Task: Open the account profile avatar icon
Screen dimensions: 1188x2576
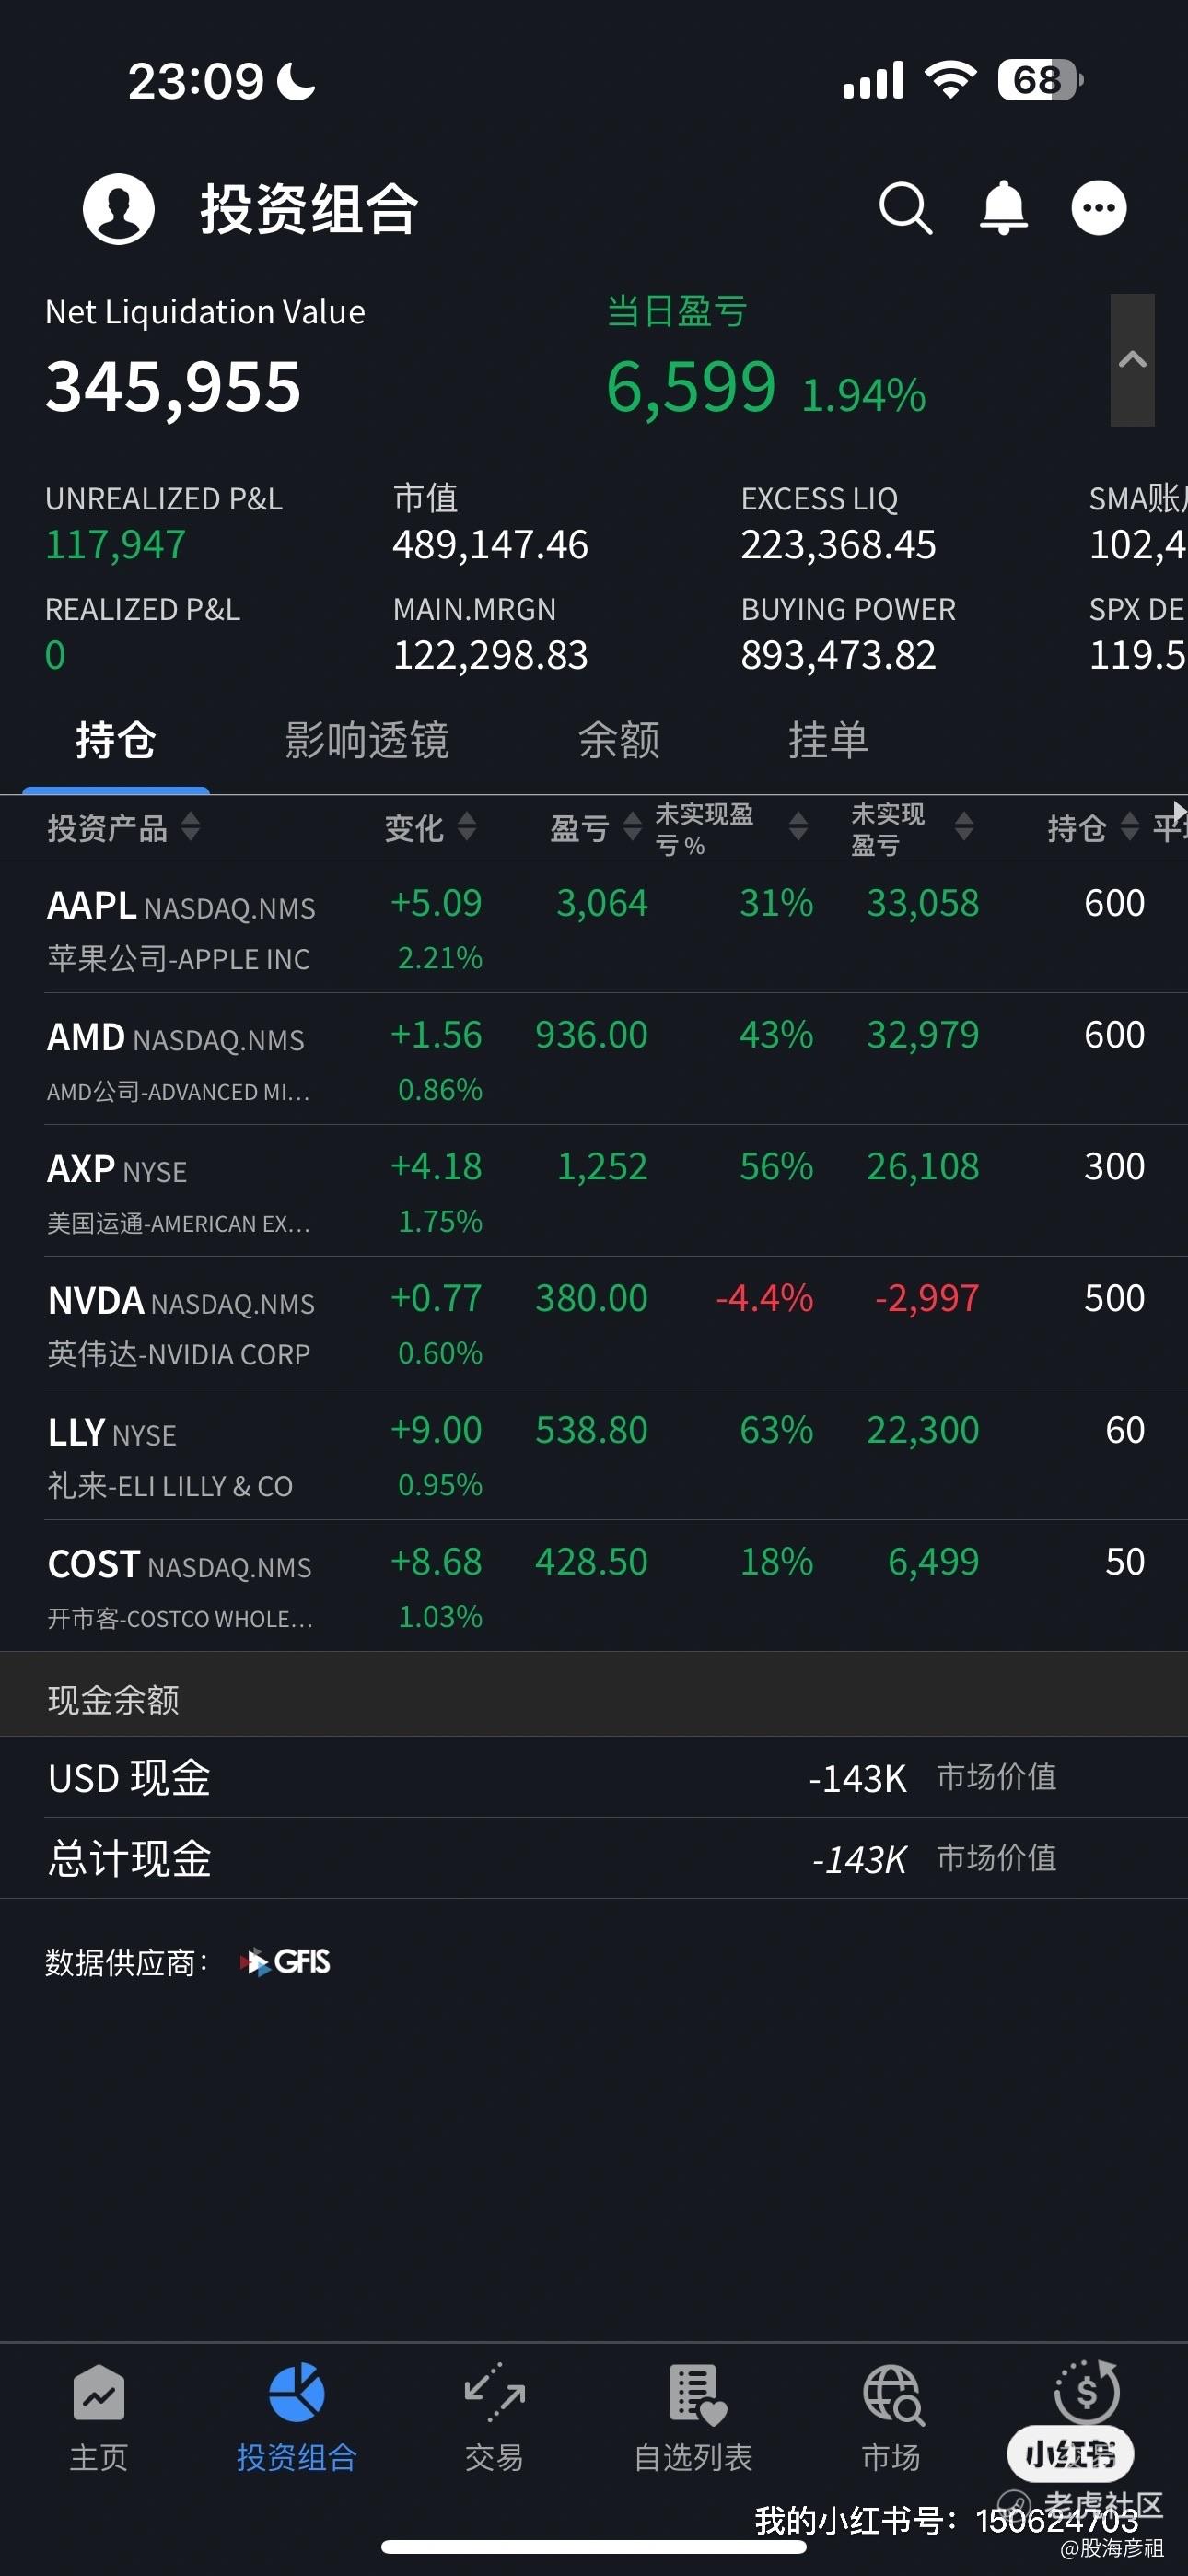Action: click(118, 208)
